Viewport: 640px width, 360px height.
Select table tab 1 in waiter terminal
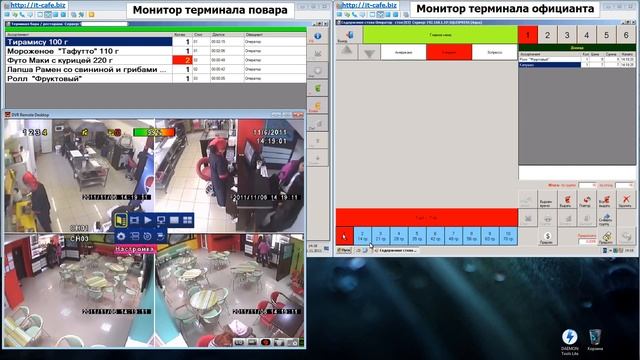point(528,35)
